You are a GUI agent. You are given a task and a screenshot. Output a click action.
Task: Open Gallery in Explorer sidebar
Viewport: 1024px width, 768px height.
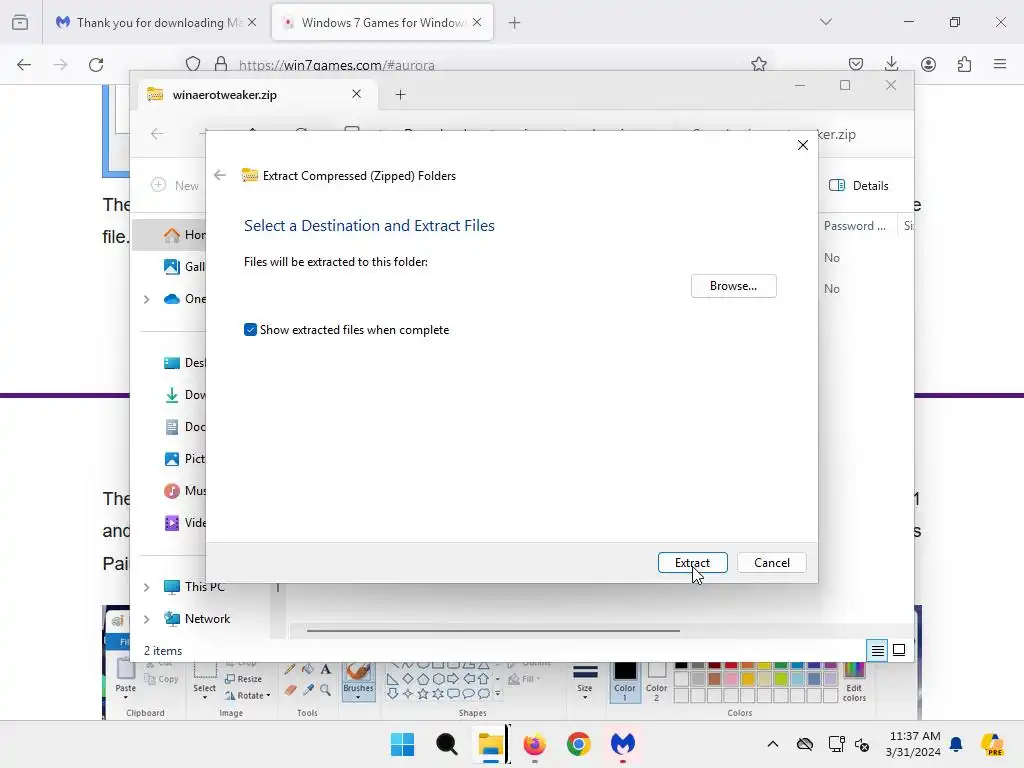point(185,266)
